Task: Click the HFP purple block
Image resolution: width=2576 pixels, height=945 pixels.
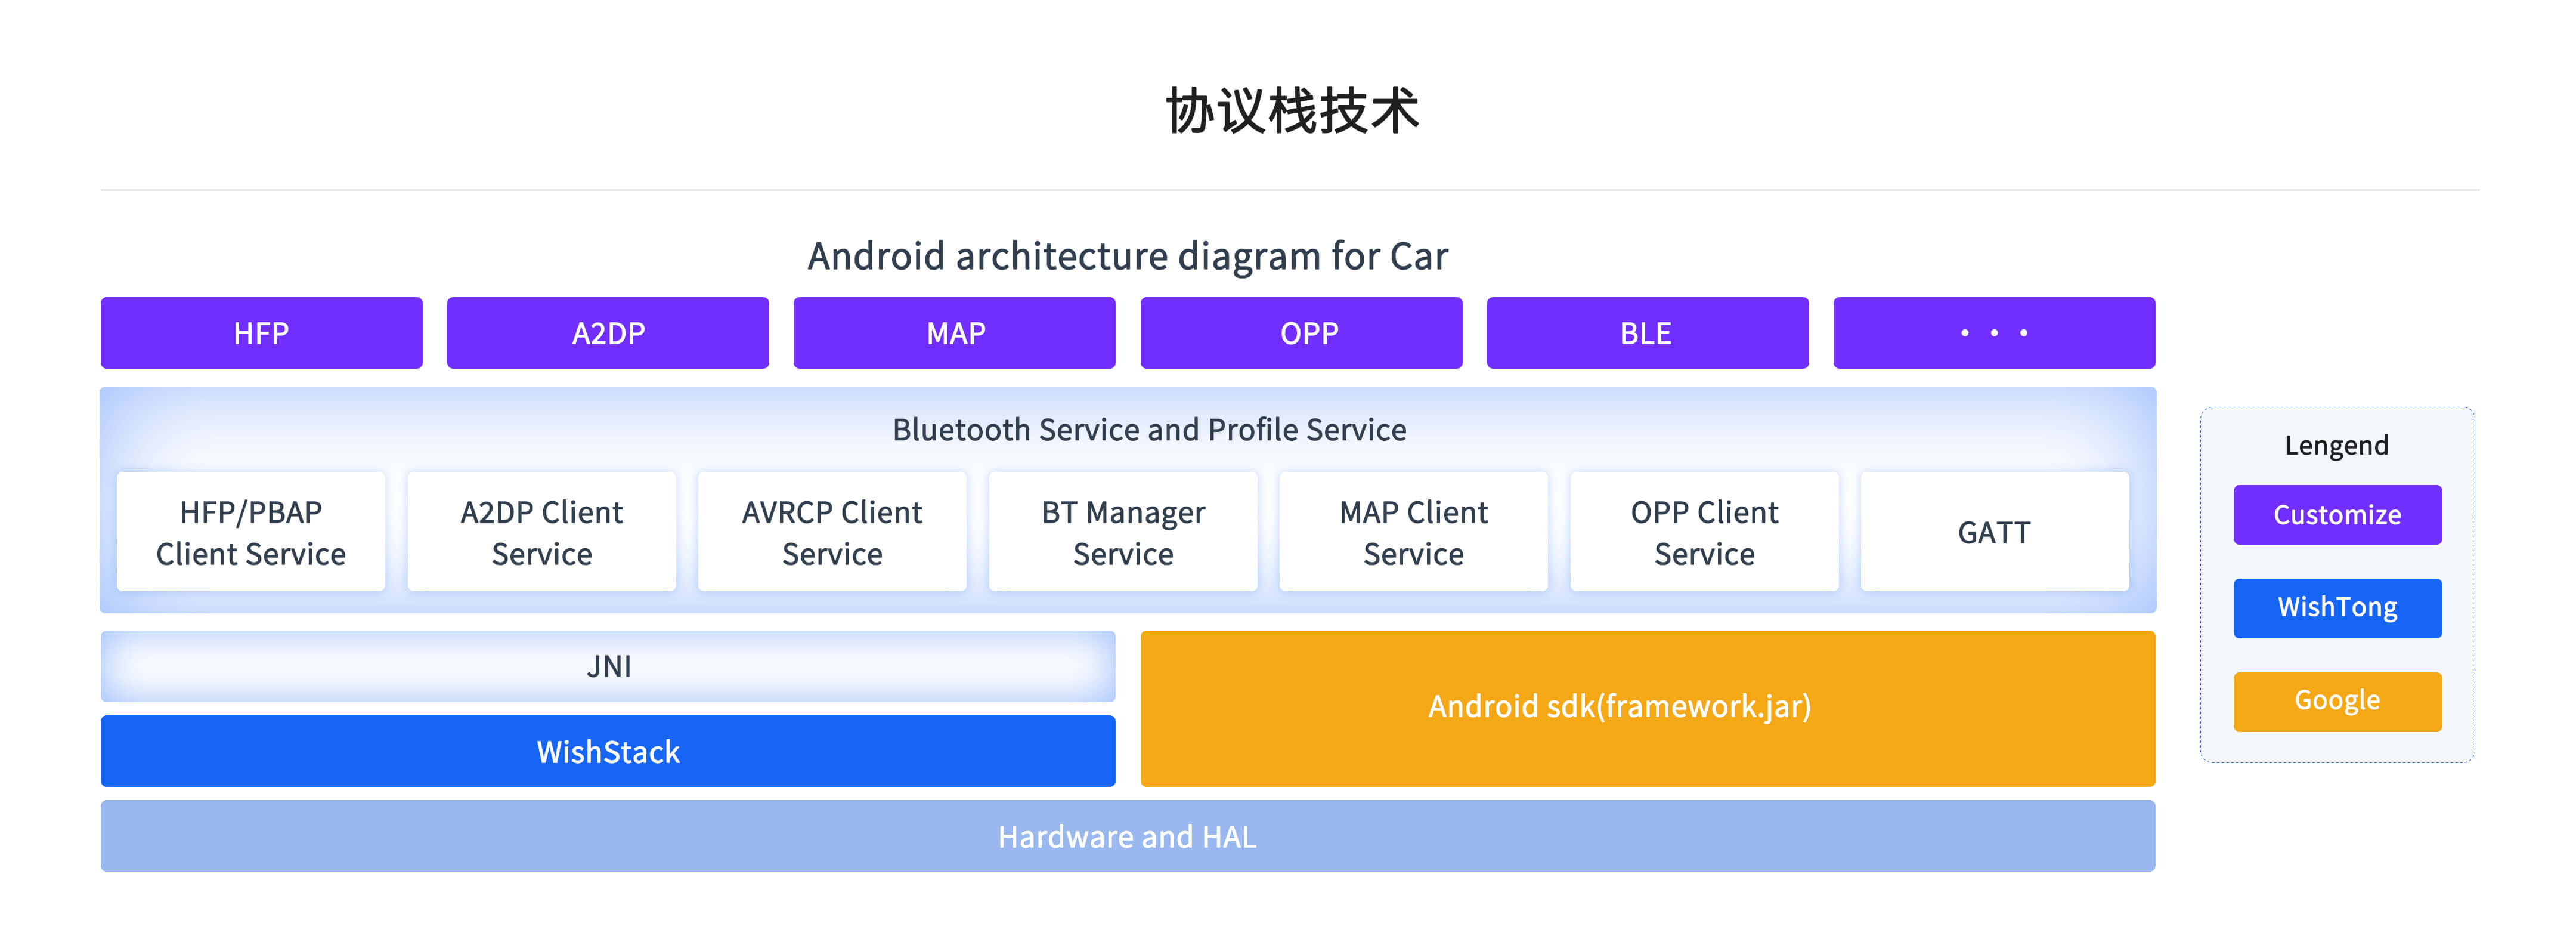Action: tap(261, 333)
